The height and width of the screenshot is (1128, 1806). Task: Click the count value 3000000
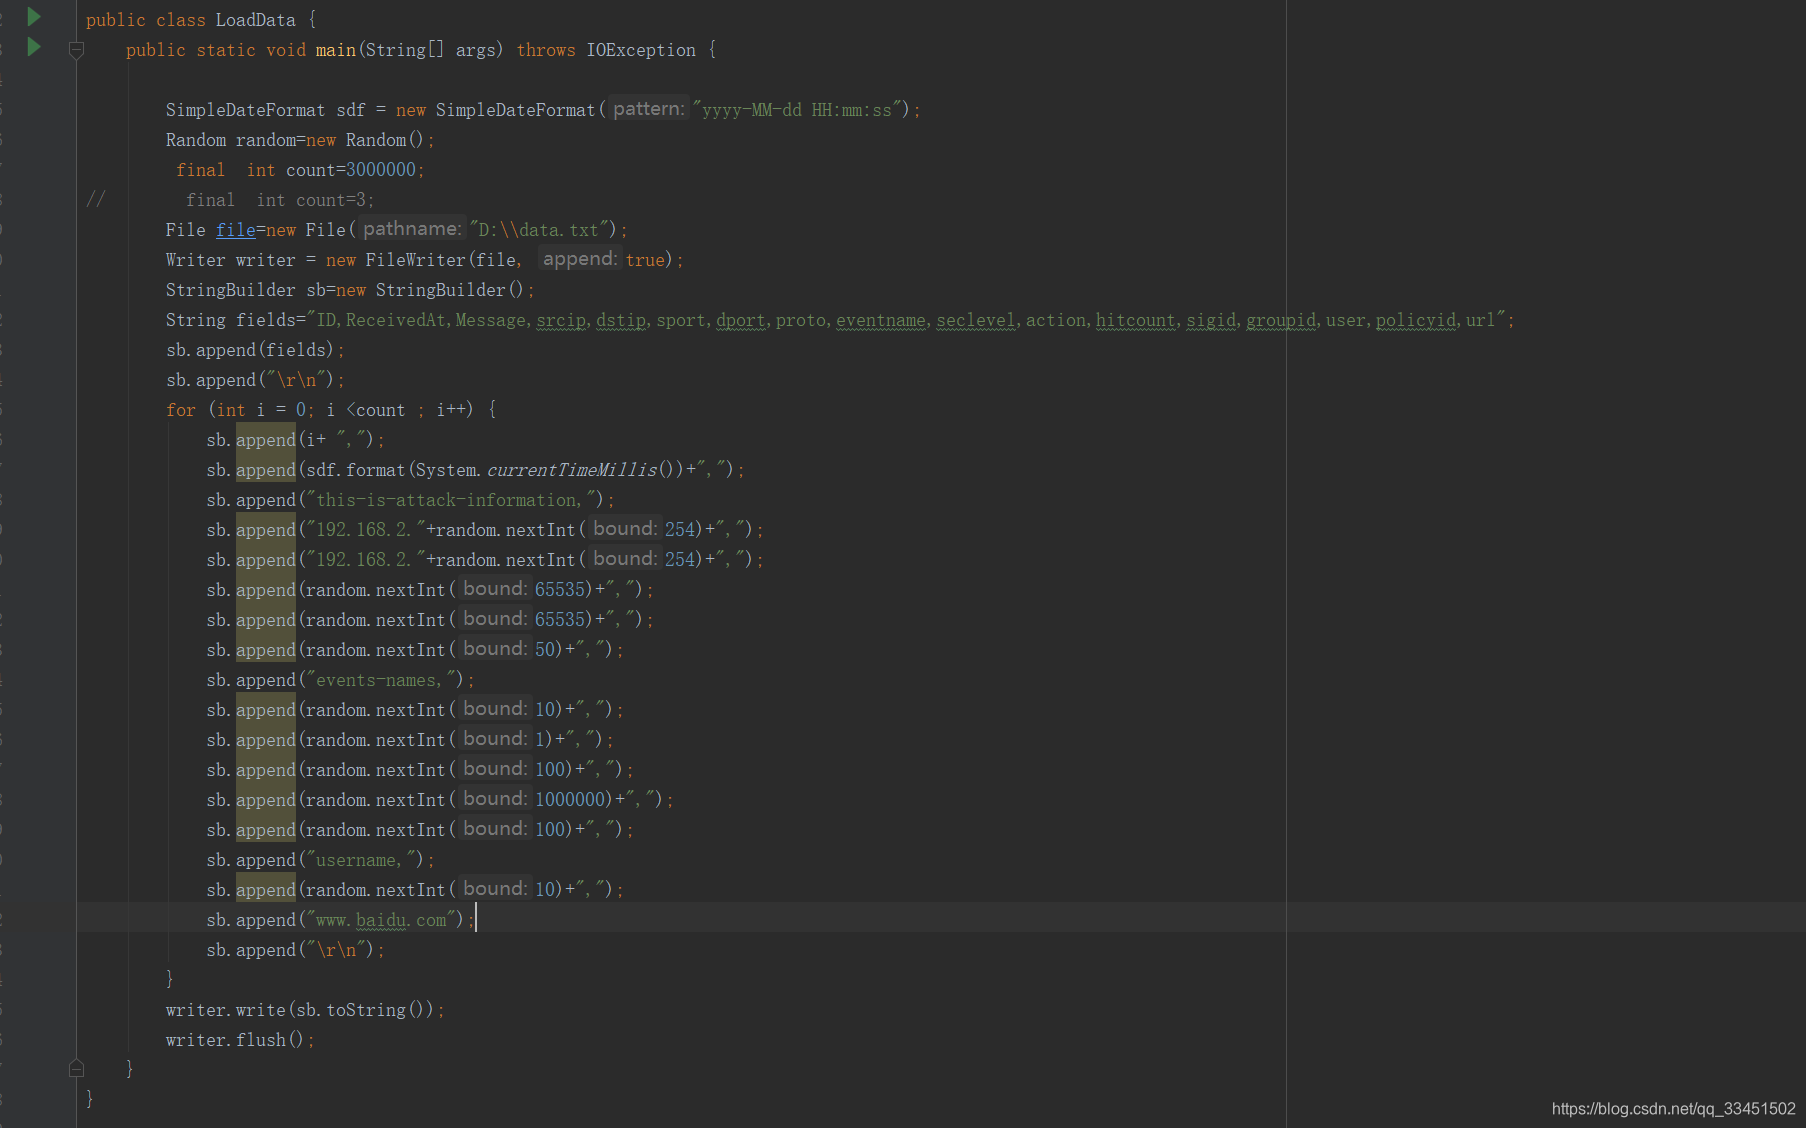coord(381,170)
